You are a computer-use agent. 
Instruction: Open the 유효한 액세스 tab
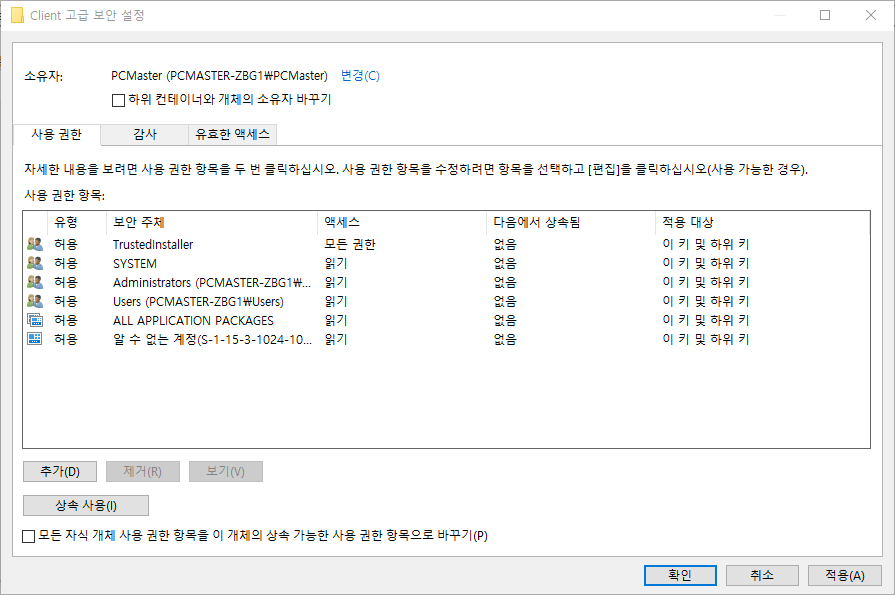point(233,135)
